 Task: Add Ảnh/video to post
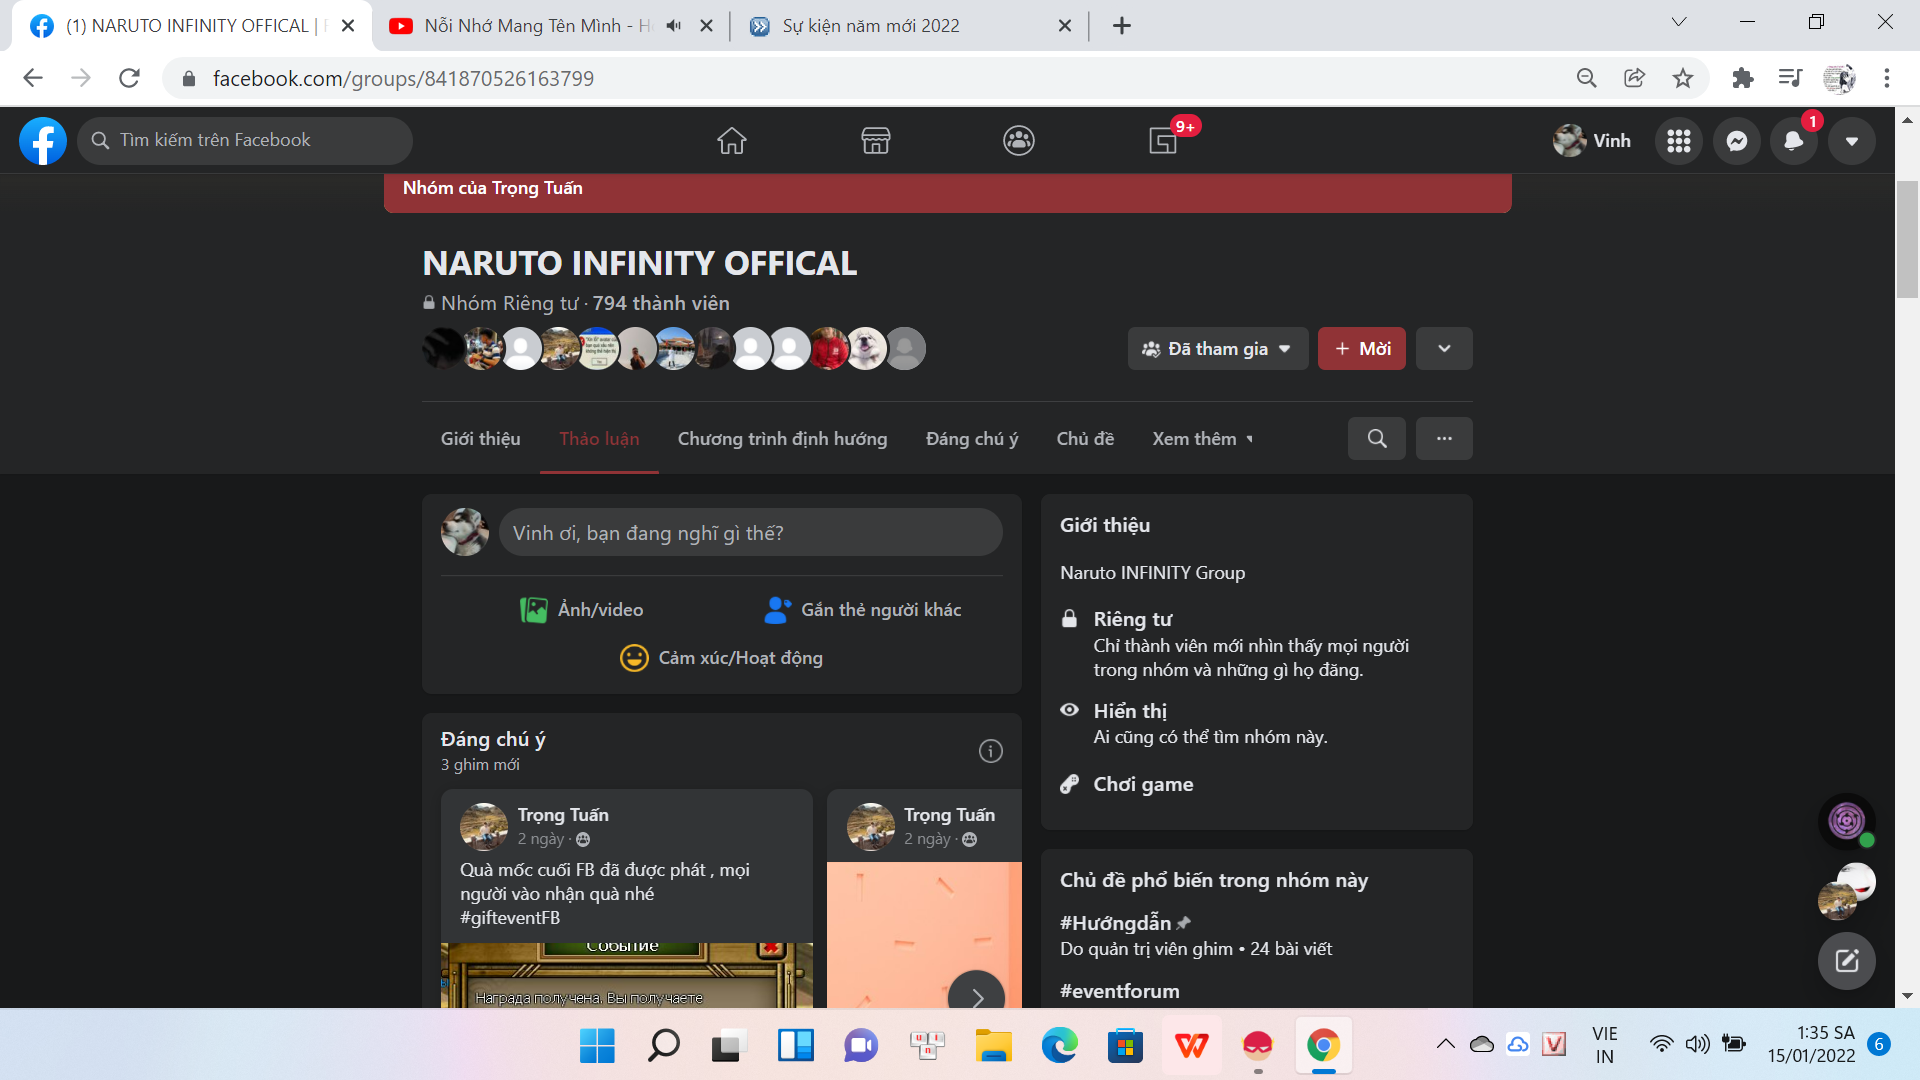(582, 610)
